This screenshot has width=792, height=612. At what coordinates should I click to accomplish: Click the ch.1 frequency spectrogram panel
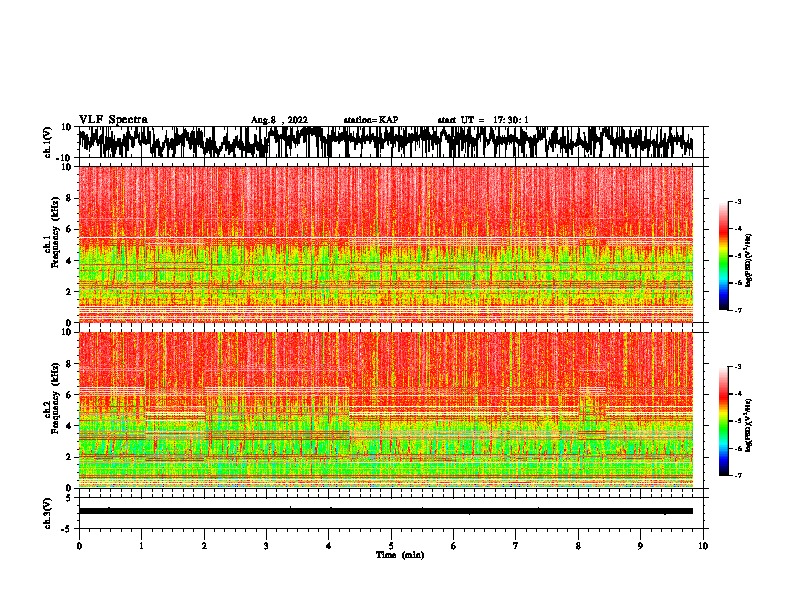[386, 244]
